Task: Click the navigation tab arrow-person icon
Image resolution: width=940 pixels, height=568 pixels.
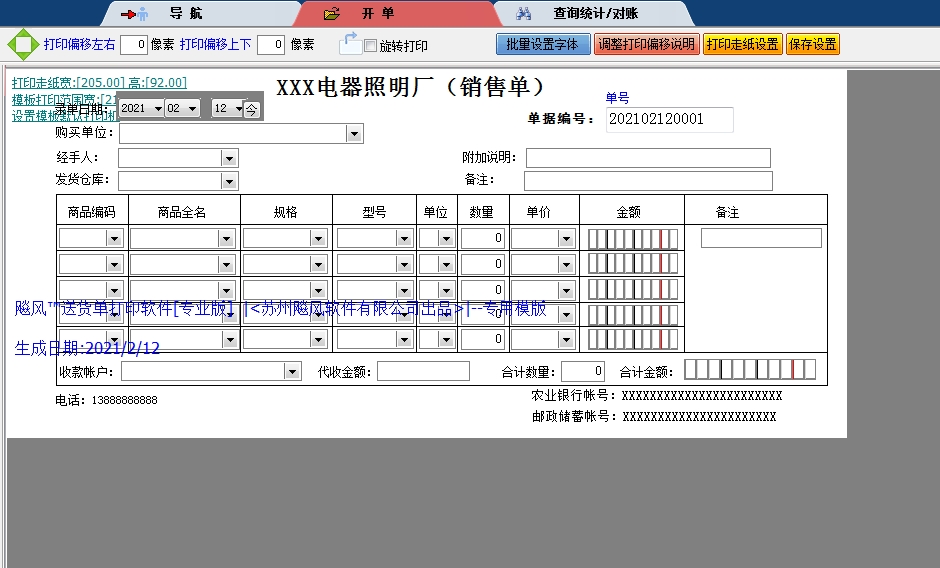Action: coord(135,14)
